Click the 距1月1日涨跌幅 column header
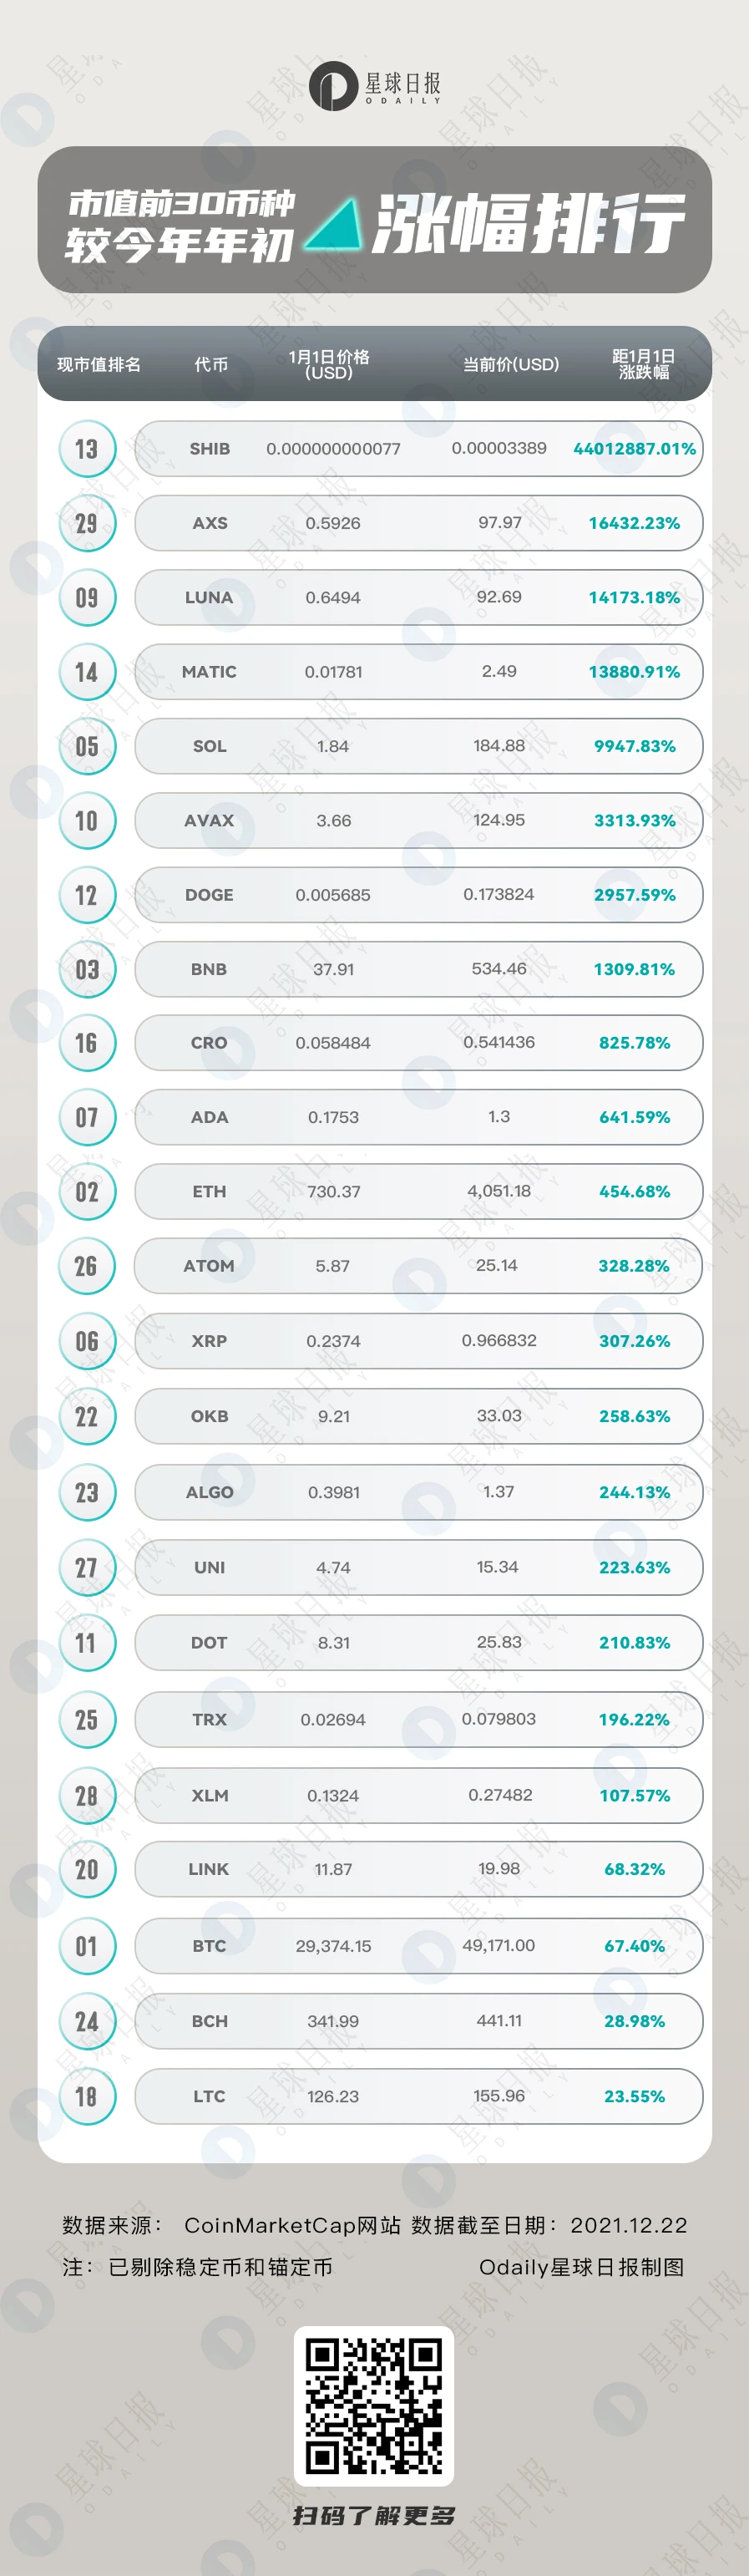This screenshot has width=749, height=2576. click(x=643, y=364)
